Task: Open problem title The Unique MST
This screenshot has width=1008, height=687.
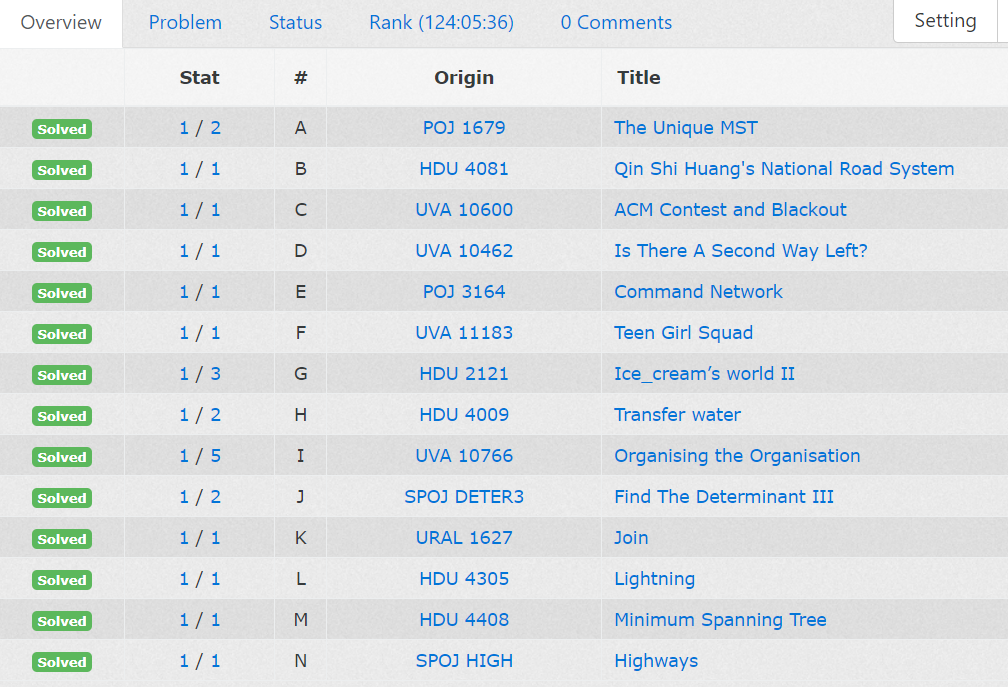Action: click(x=685, y=128)
